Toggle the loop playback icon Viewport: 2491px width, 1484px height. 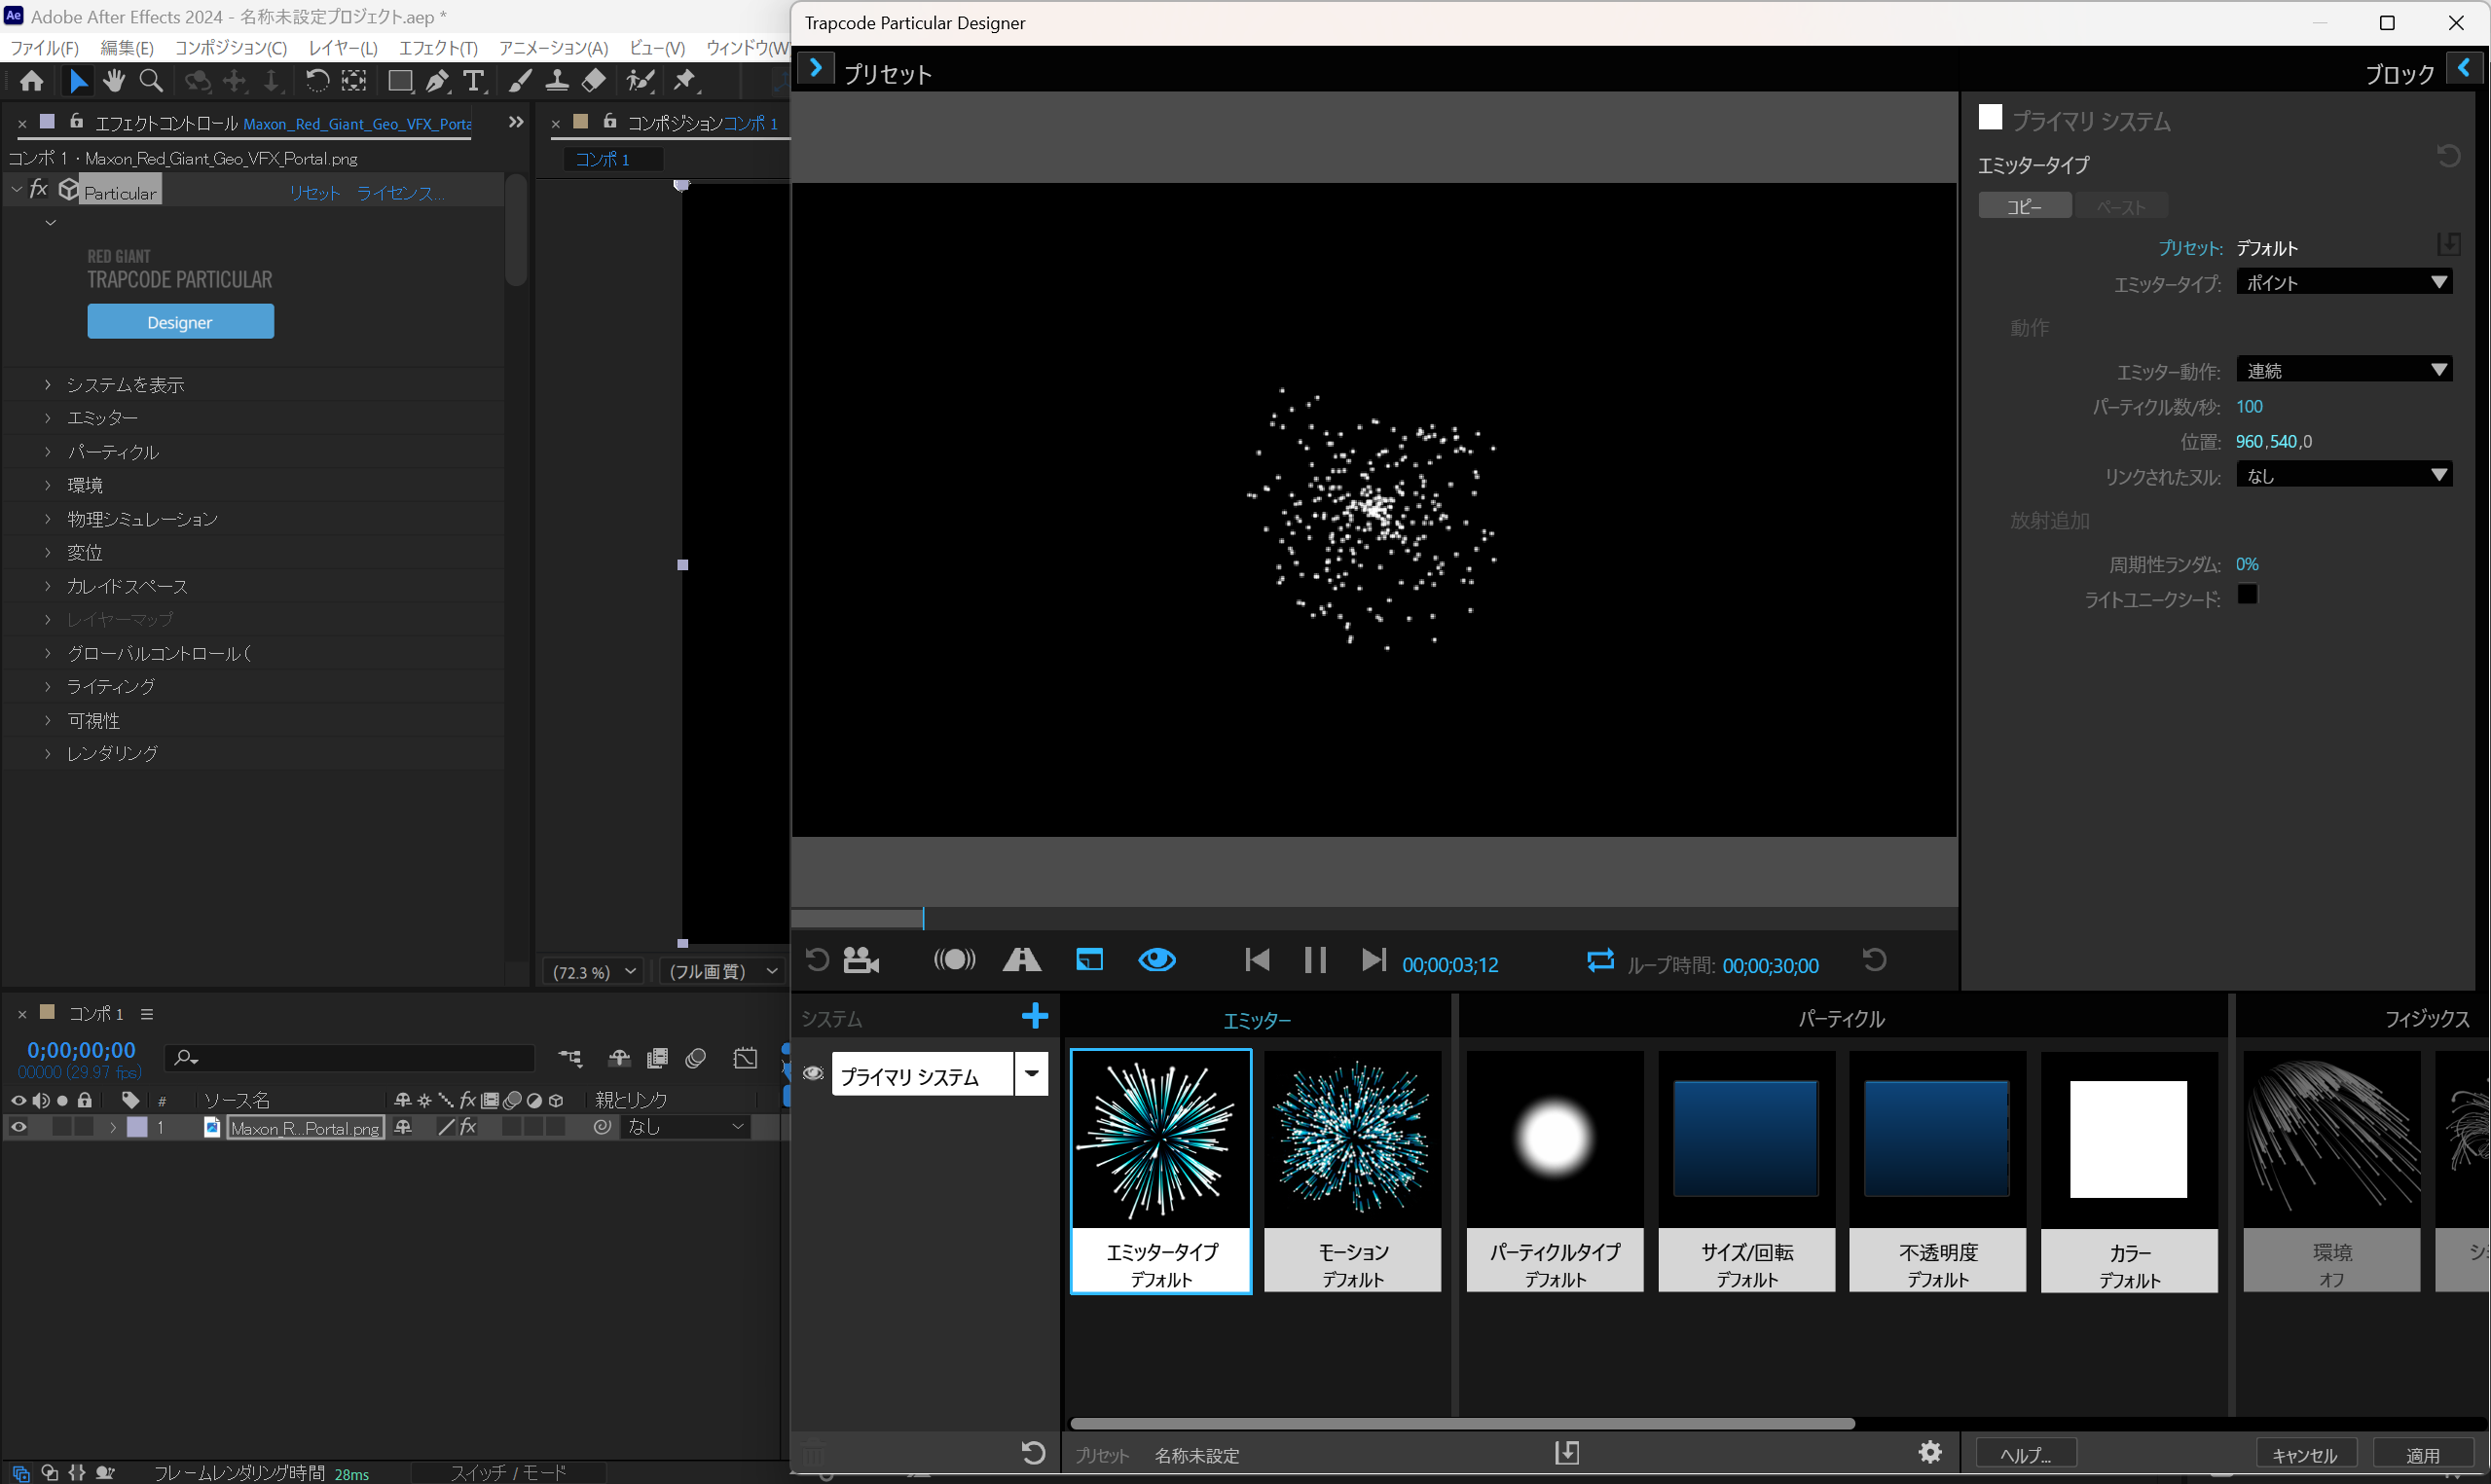pyautogui.click(x=1600, y=960)
